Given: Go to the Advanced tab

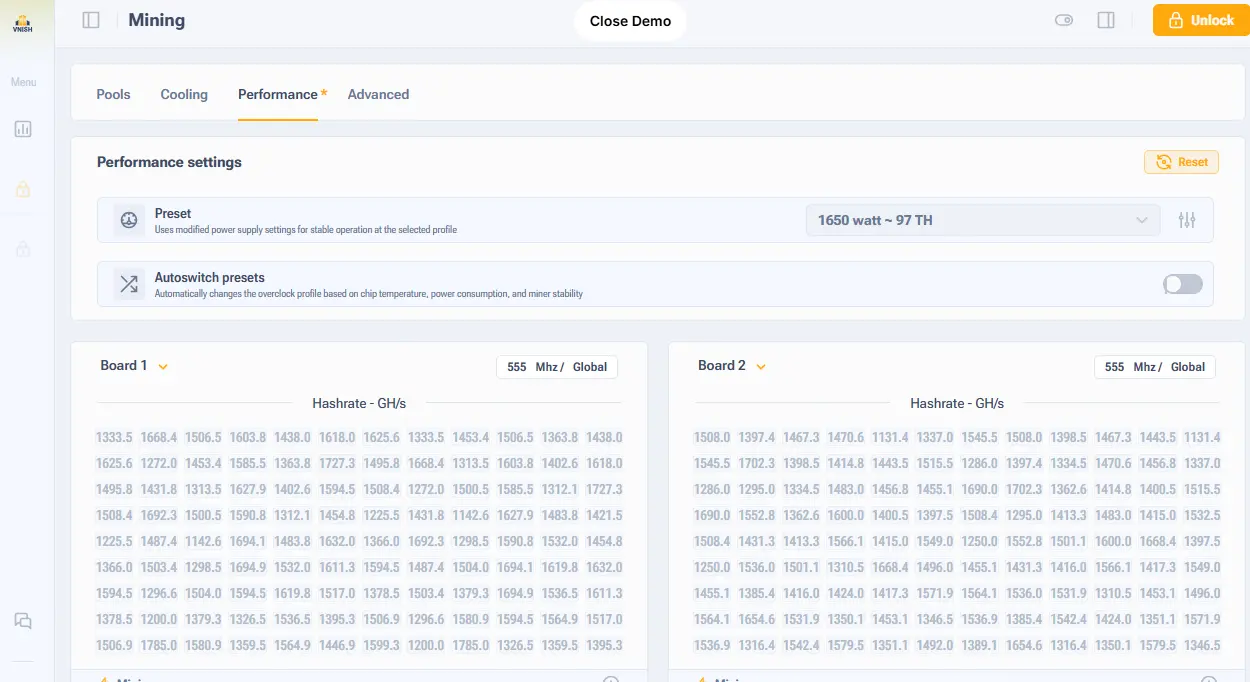Looking at the screenshot, I should tap(378, 94).
